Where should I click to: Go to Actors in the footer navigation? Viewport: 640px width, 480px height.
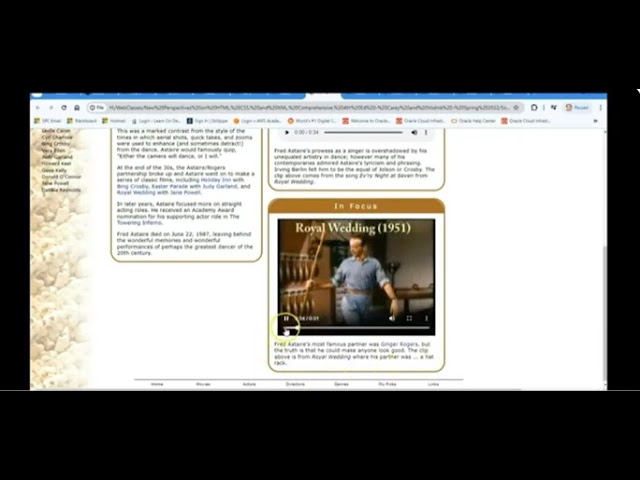click(x=249, y=384)
